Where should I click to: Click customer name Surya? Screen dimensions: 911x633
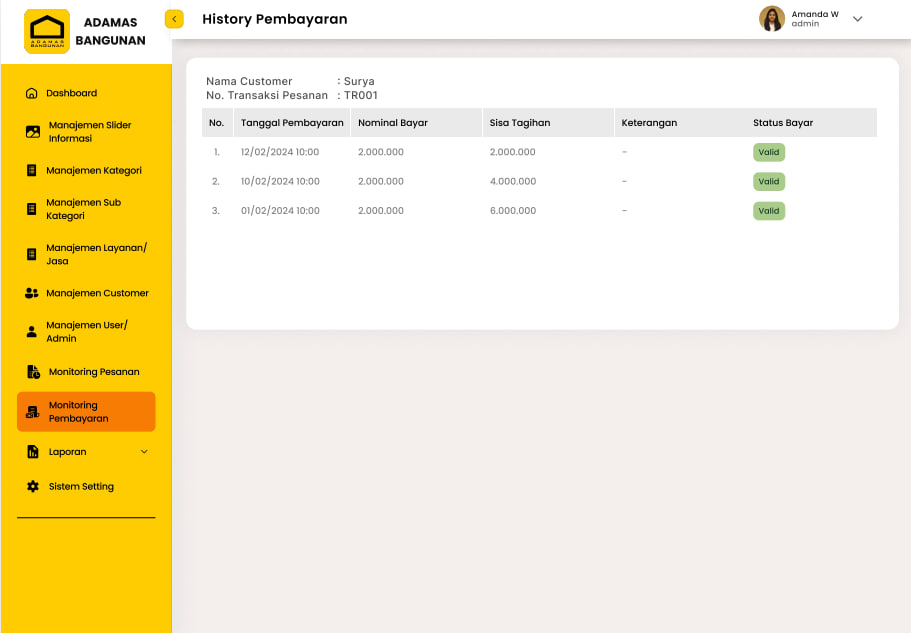tap(359, 81)
